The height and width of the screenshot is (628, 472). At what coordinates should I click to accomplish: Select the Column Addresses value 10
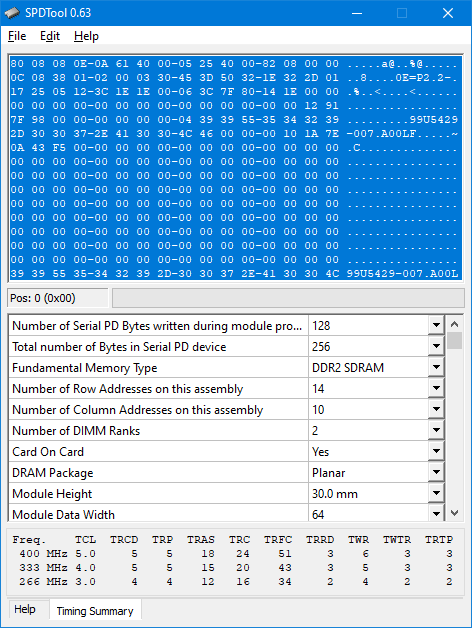(318, 409)
